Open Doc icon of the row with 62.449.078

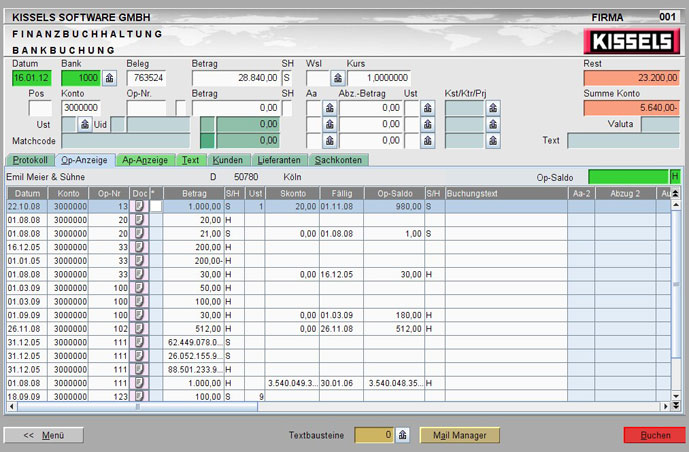click(139, 342)
